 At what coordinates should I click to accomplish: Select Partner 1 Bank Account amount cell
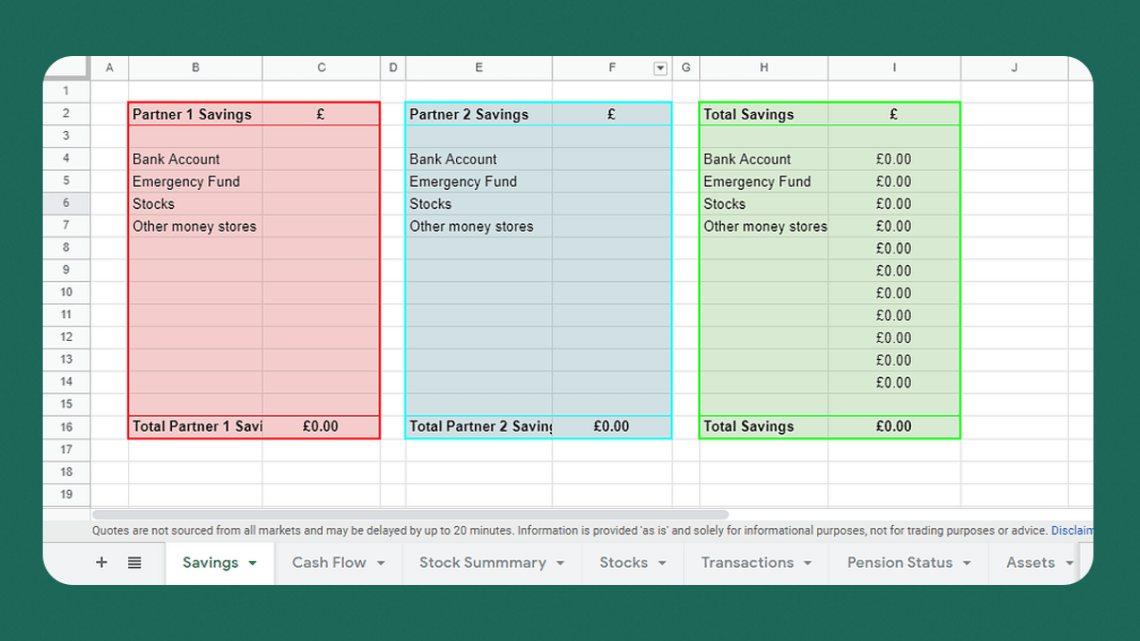click(x=321, y=159)
